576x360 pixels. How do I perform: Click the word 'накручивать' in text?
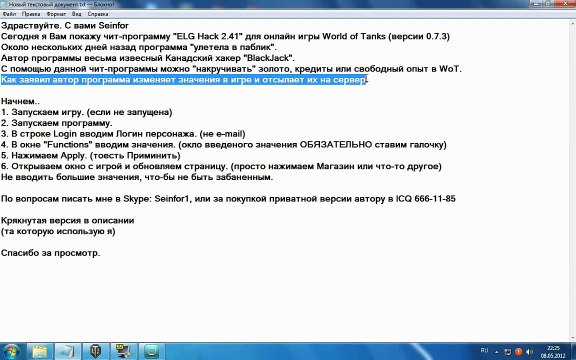click(x=224, y=69)
